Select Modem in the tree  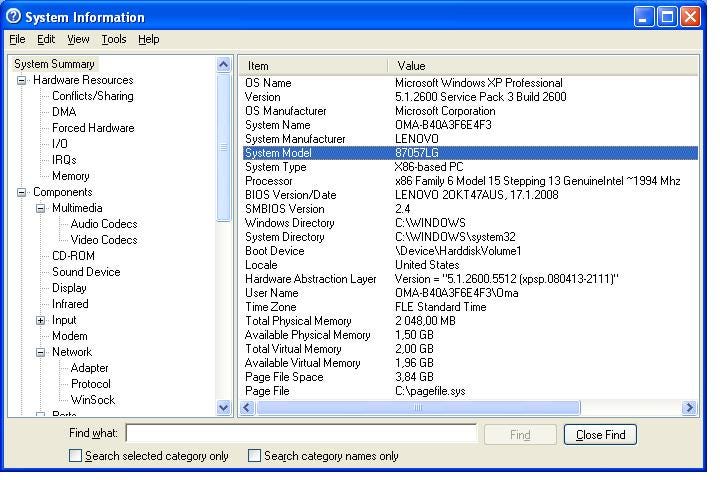click(x=69, y=336)
